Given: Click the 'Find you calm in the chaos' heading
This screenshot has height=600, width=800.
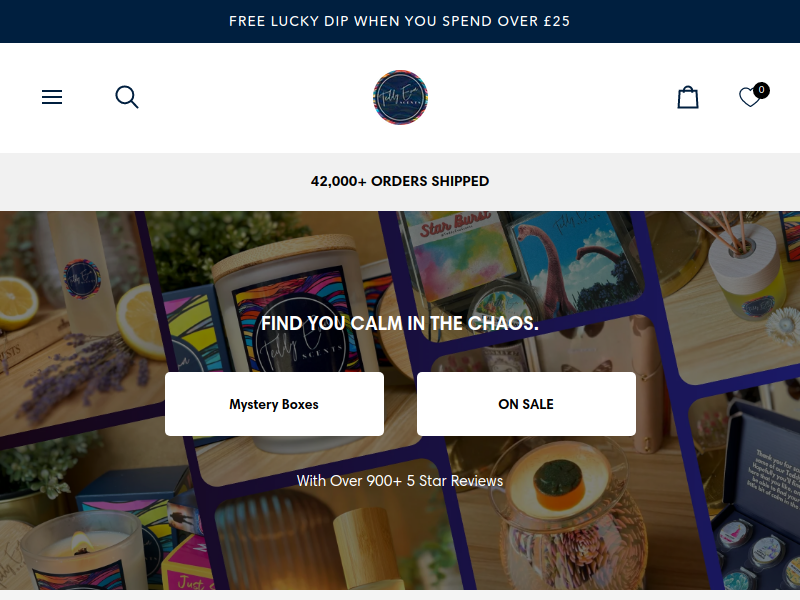Looking at the screenshot, I should click(x=400, y=323).
